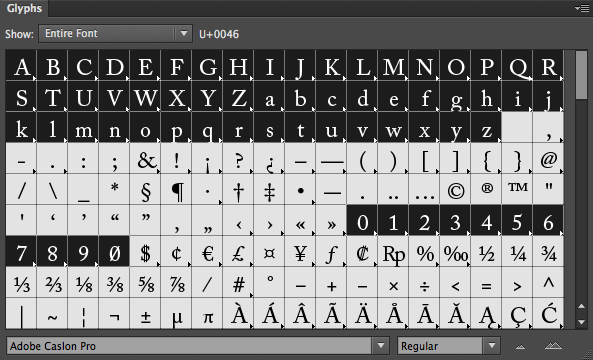Viewport: 593px width, 360px height.
Task: Zoom in glyph view with large mountains icon
Action: click(x=553, y=345)
